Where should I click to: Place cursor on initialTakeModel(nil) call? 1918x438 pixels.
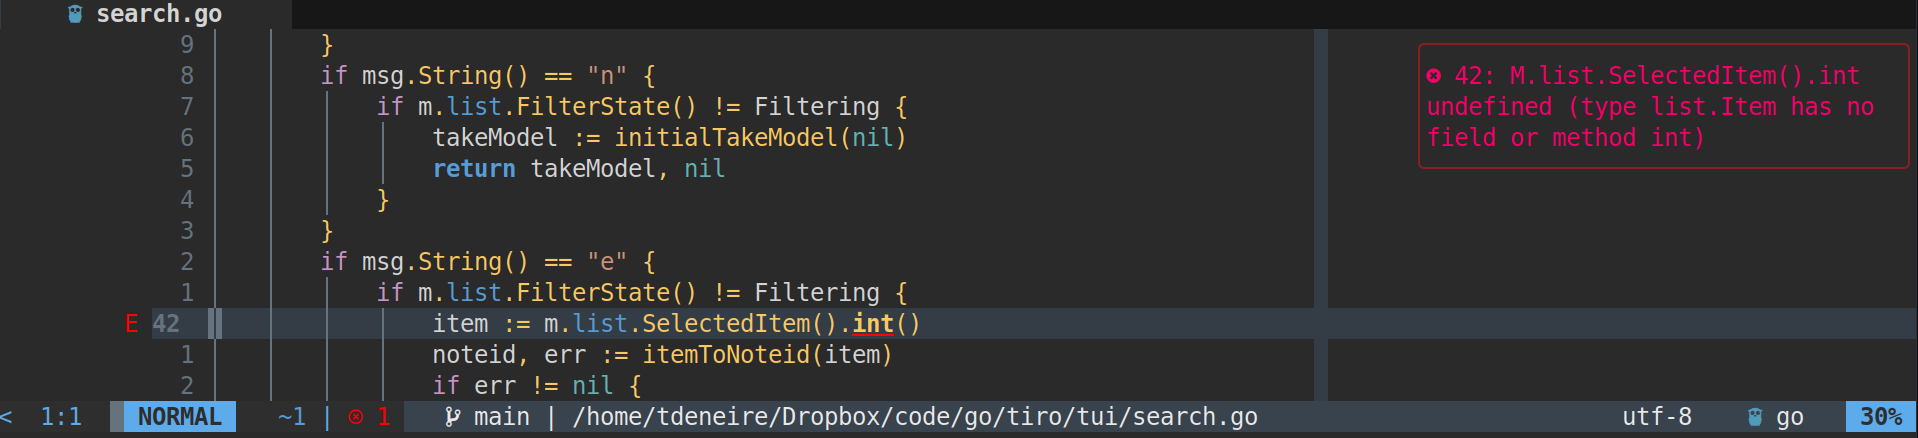(760, 137)
